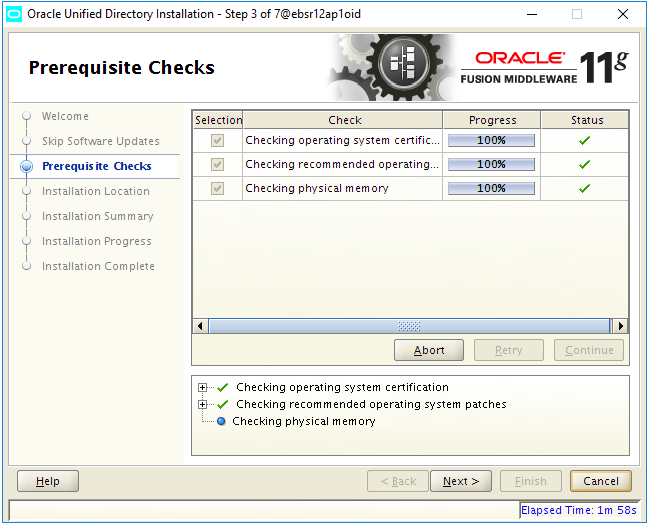649x524 pixels.
Task: Go to Skip Software Updates step
Action: [101, 141]
